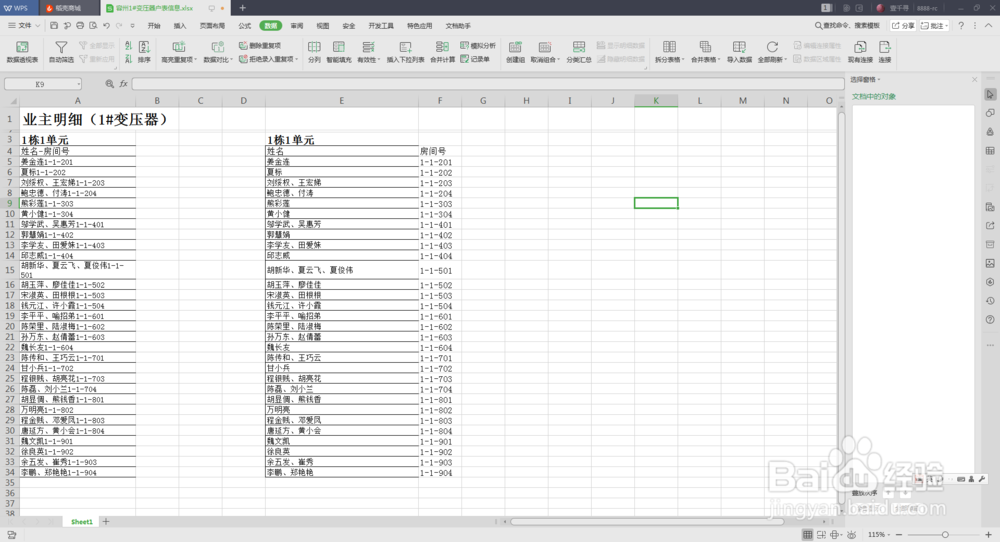Click the print preview icon
The width and height of the screenshot is (1000, 542).
pos(93,26)
